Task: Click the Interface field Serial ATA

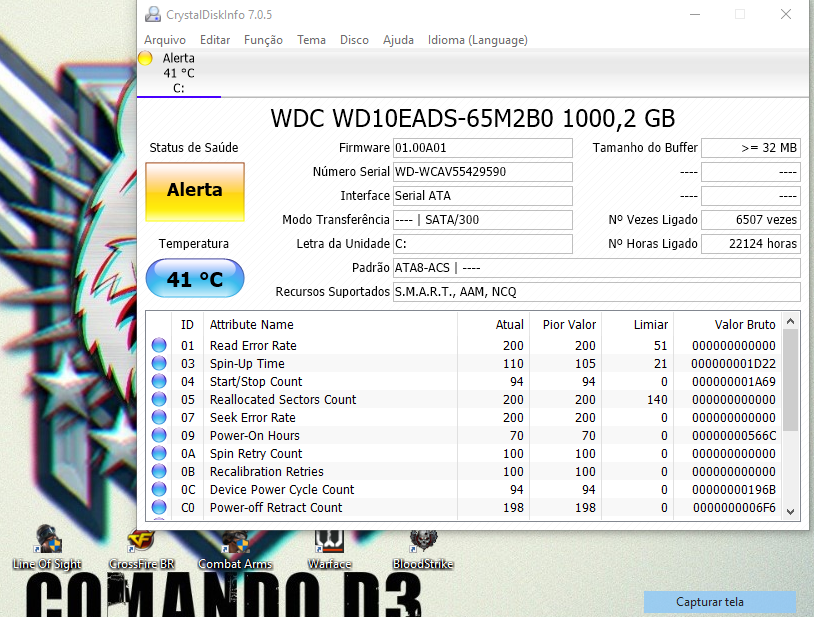Action: tap(483, 196)
